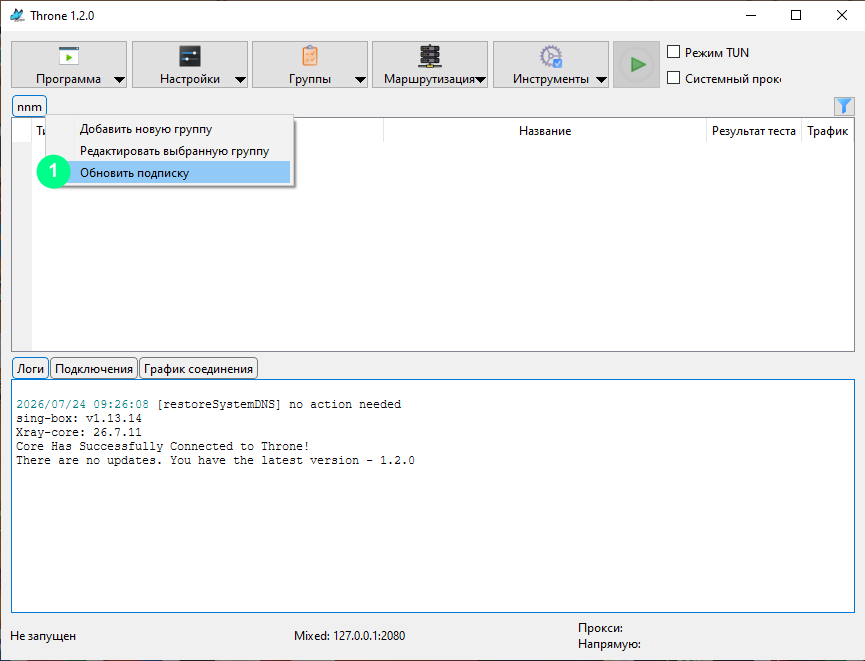
Task: Click the sing-box: v1.13.14 log line
Action: pos(79,418)
